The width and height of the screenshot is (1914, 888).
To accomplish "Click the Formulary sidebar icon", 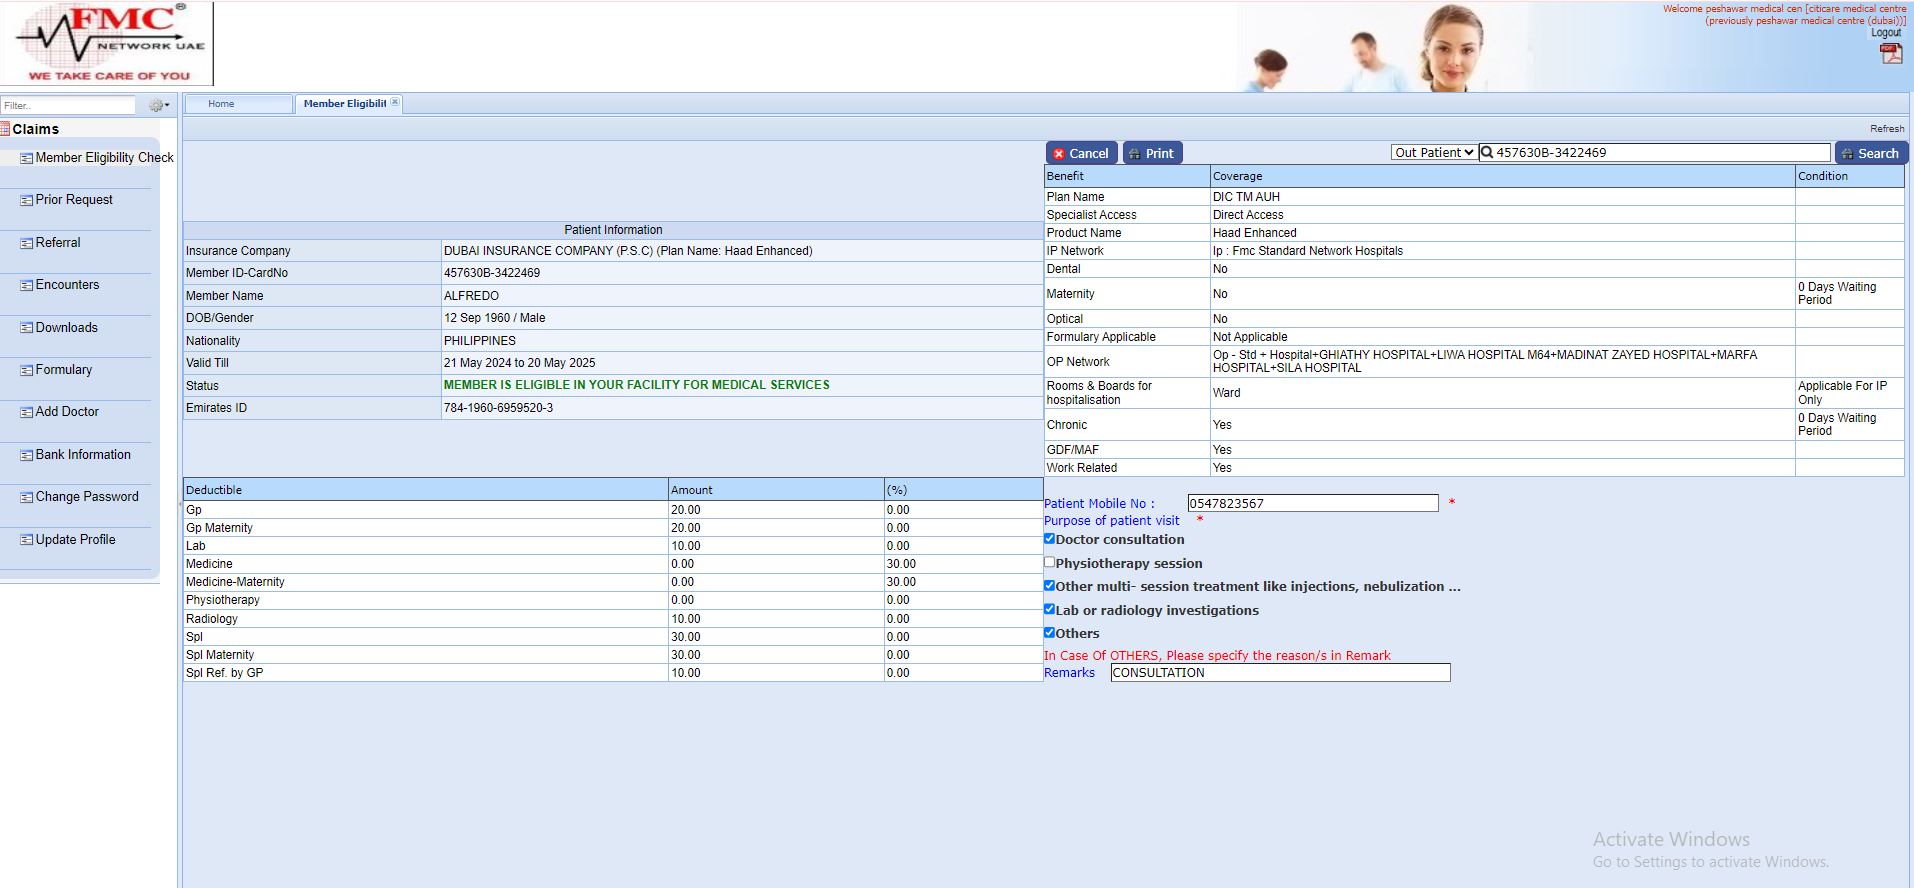I will [x=27, y=371].
